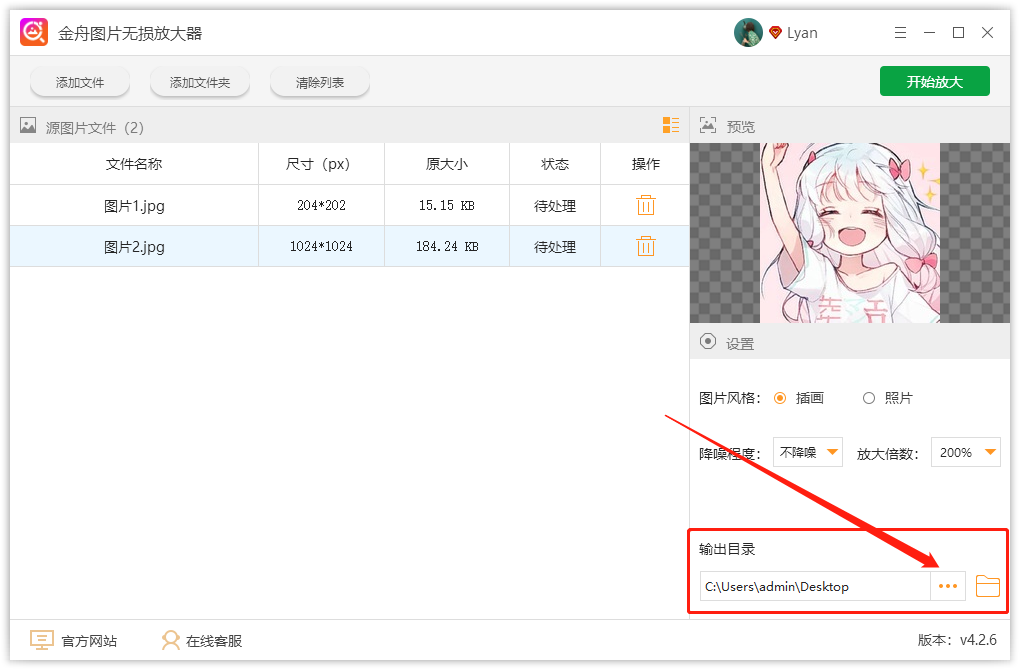Delete 图片2.jpg with trash icon

pos(646,247)
